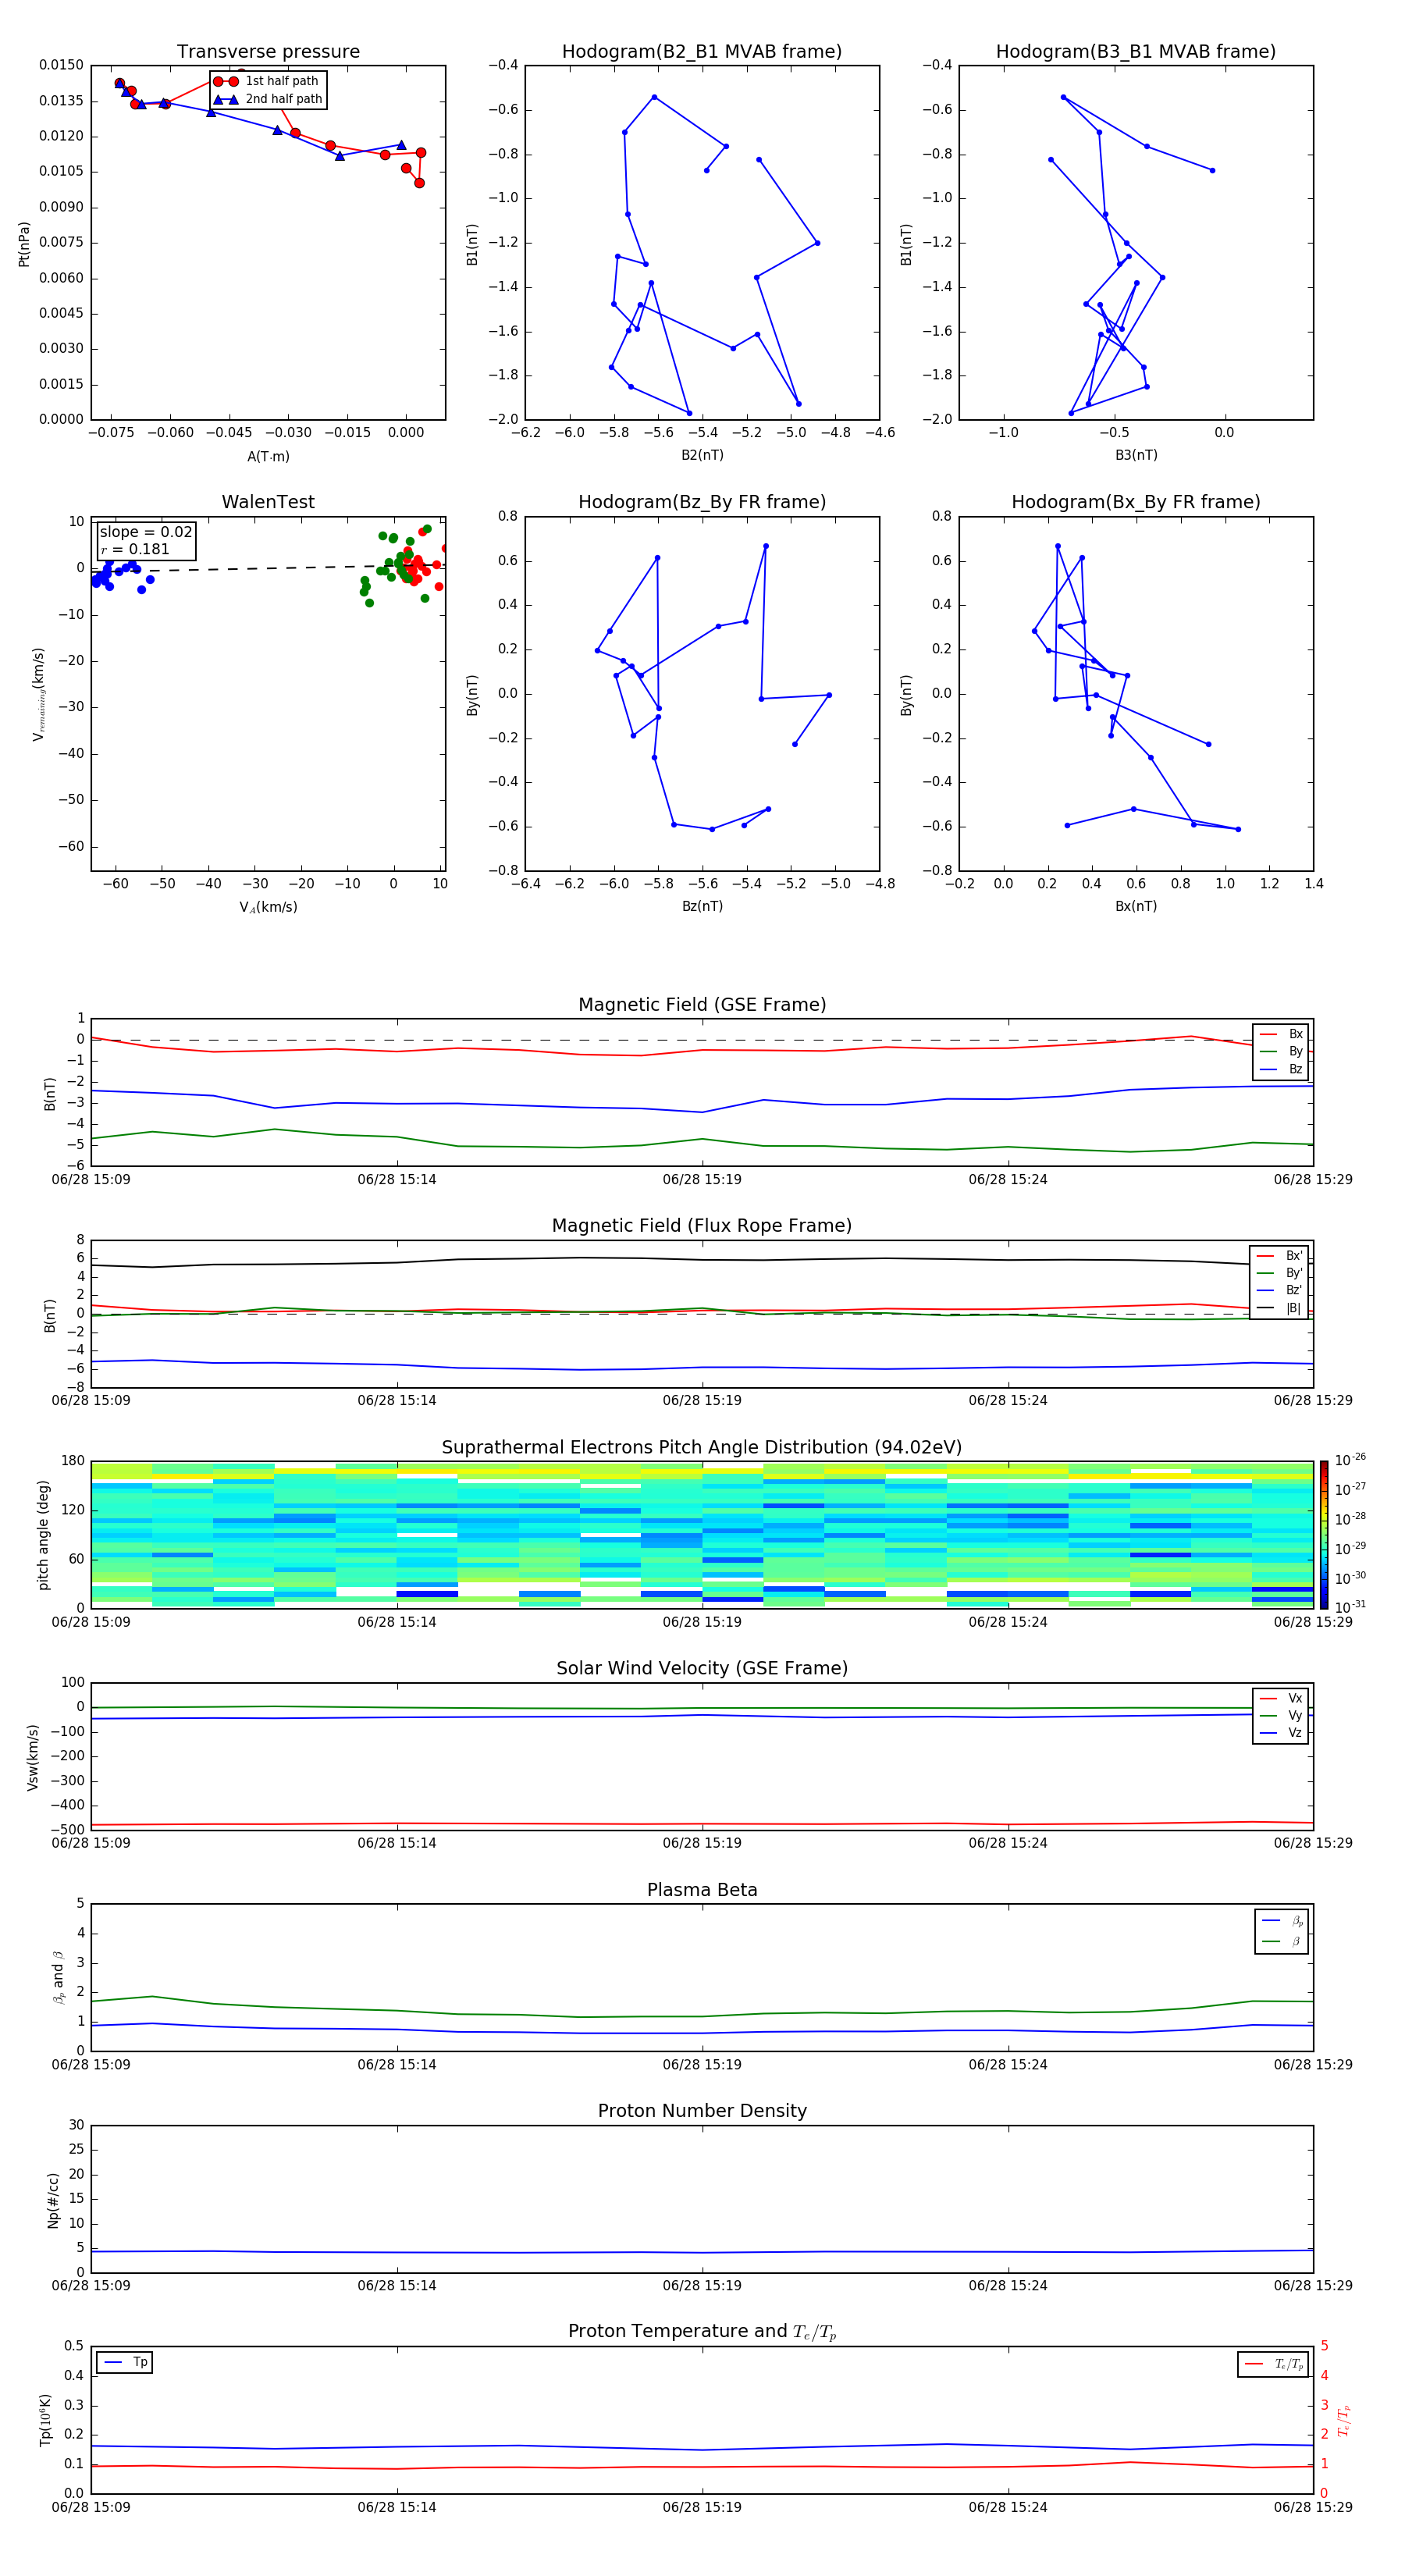Screen dimensions: 1405x2576
Task: Click the "1st half path" legend entry
Action: pos(267,81)
